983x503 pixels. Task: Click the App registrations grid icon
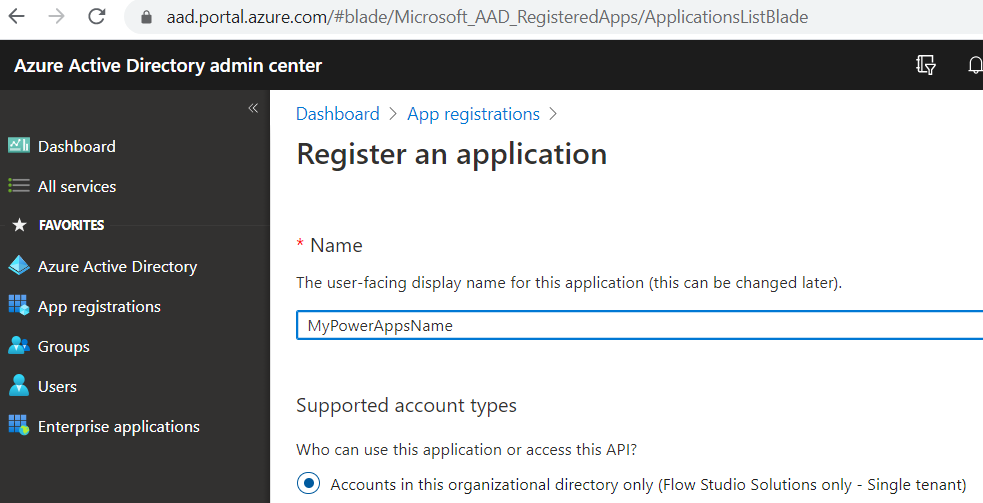(x=18, y=306)
